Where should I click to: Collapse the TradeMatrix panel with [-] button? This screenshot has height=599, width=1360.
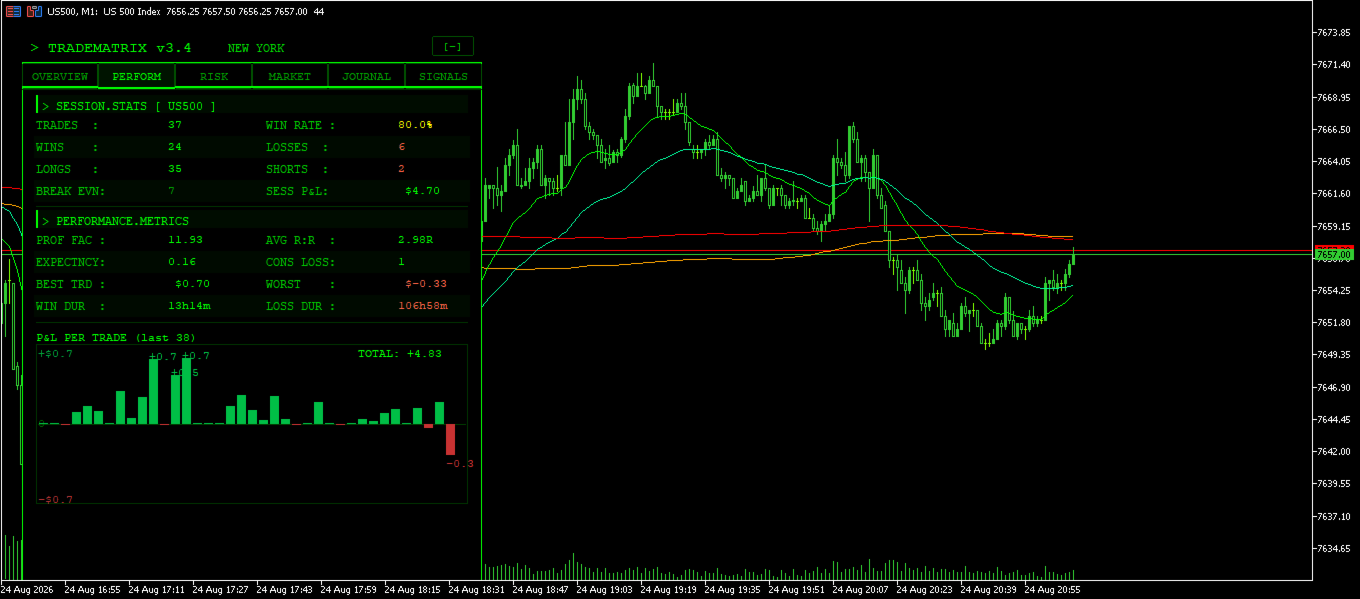pyautogui.click(x=453, y=46)
